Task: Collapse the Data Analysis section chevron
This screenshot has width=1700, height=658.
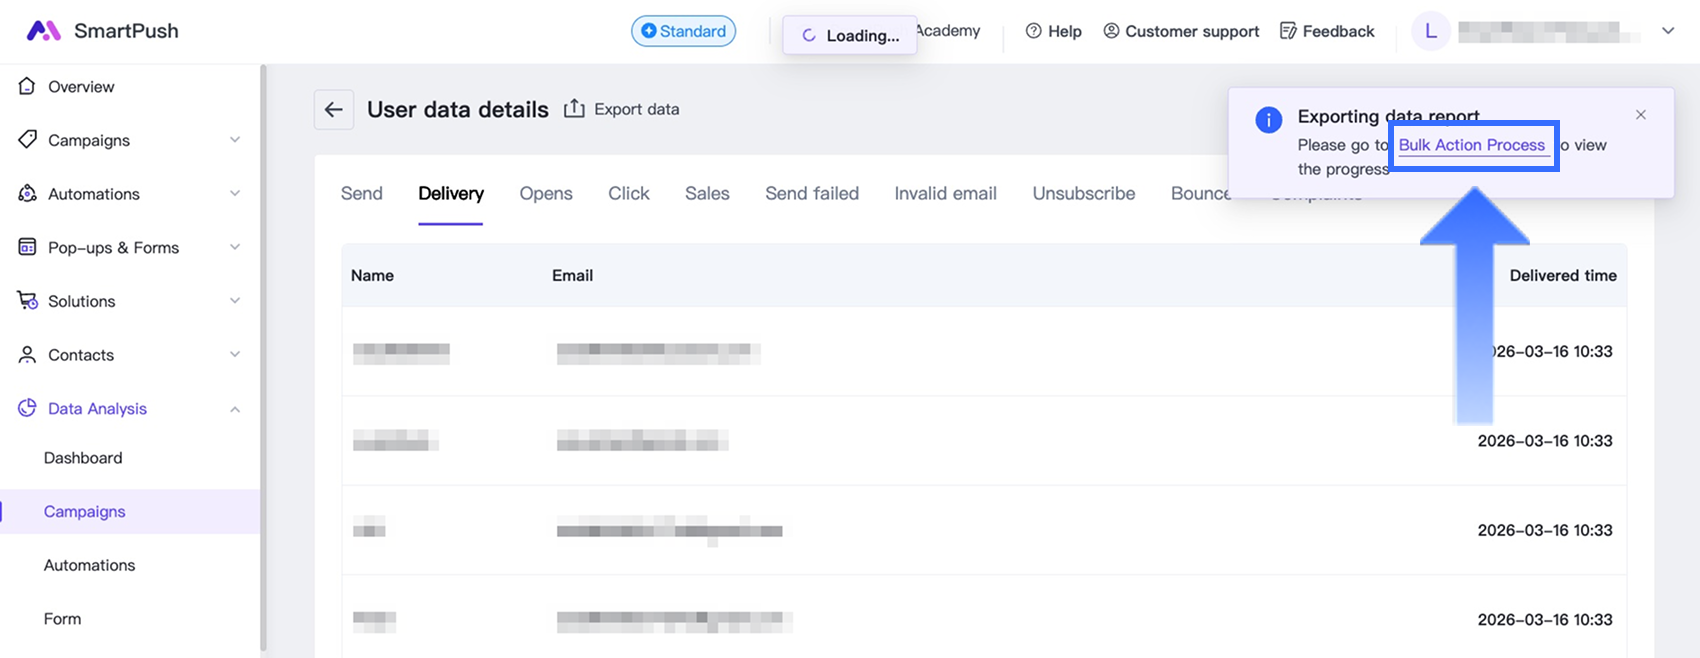Action: (x=235, y=409)
